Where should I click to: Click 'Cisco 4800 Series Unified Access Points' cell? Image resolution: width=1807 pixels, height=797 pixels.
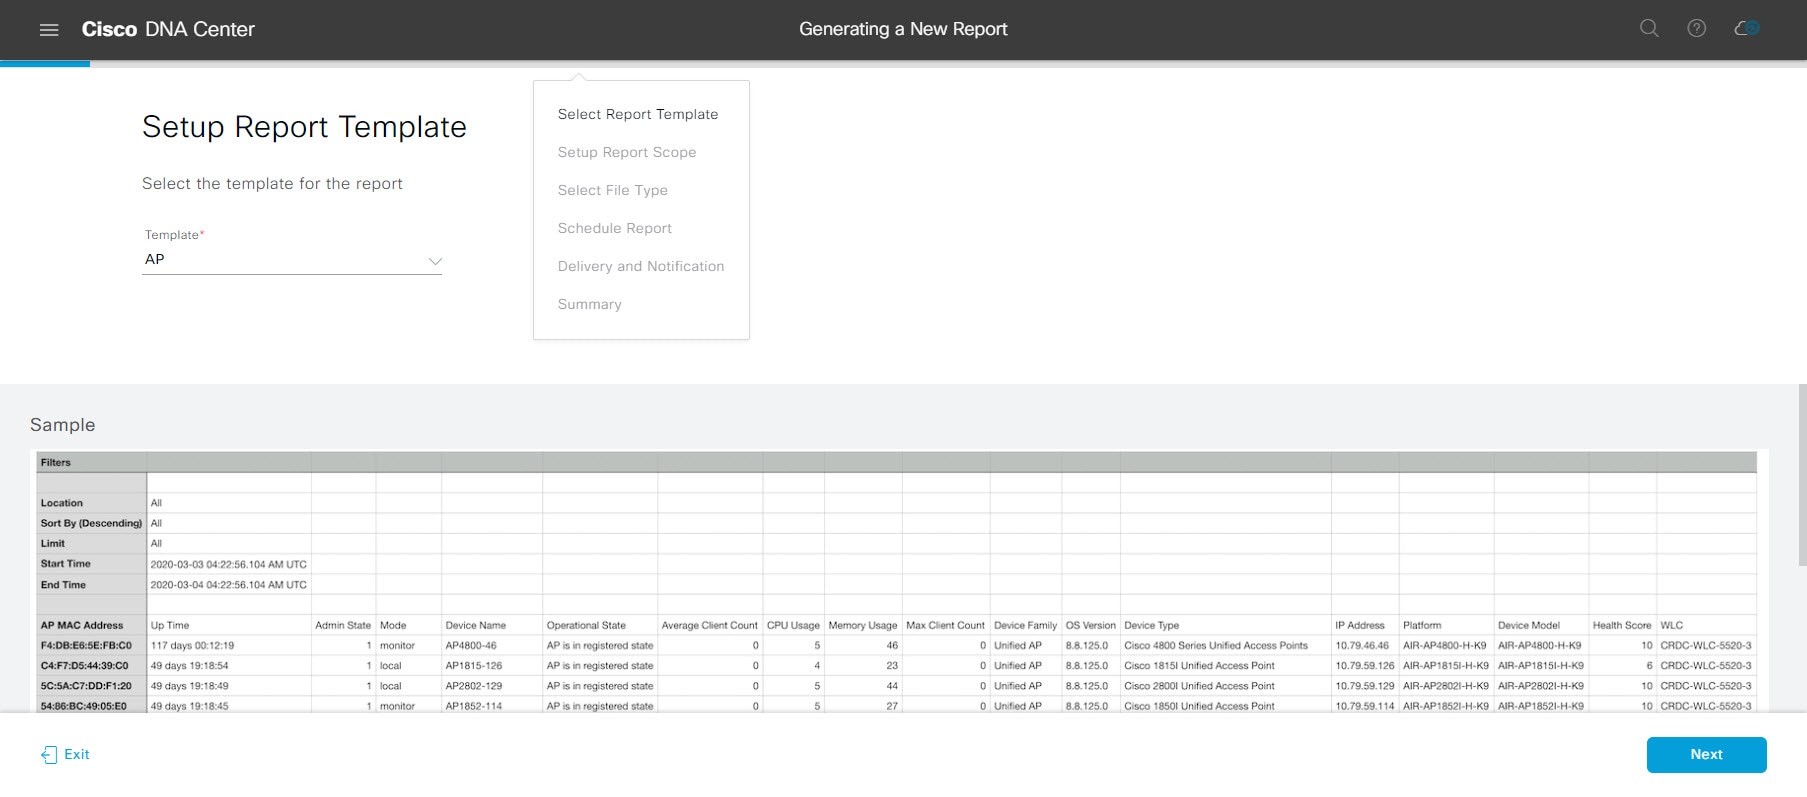click(1216, 645)
